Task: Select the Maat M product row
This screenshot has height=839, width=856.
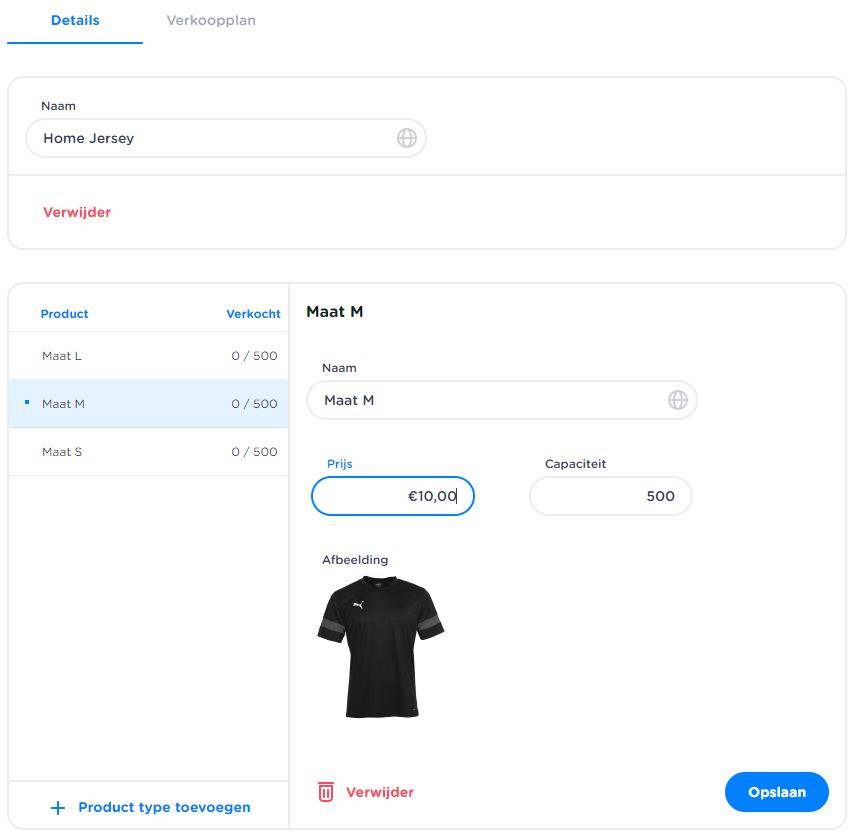Action: [x=148, y=404]
